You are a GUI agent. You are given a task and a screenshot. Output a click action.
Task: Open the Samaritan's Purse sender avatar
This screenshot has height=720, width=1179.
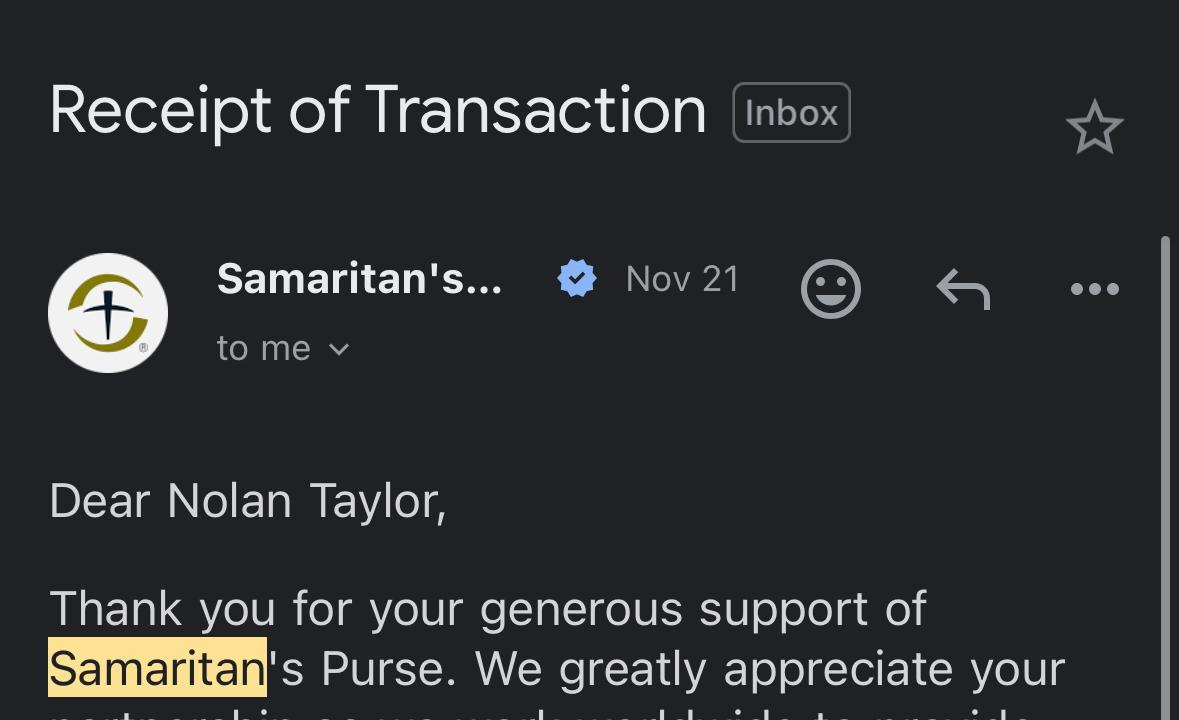click(108, 313)
